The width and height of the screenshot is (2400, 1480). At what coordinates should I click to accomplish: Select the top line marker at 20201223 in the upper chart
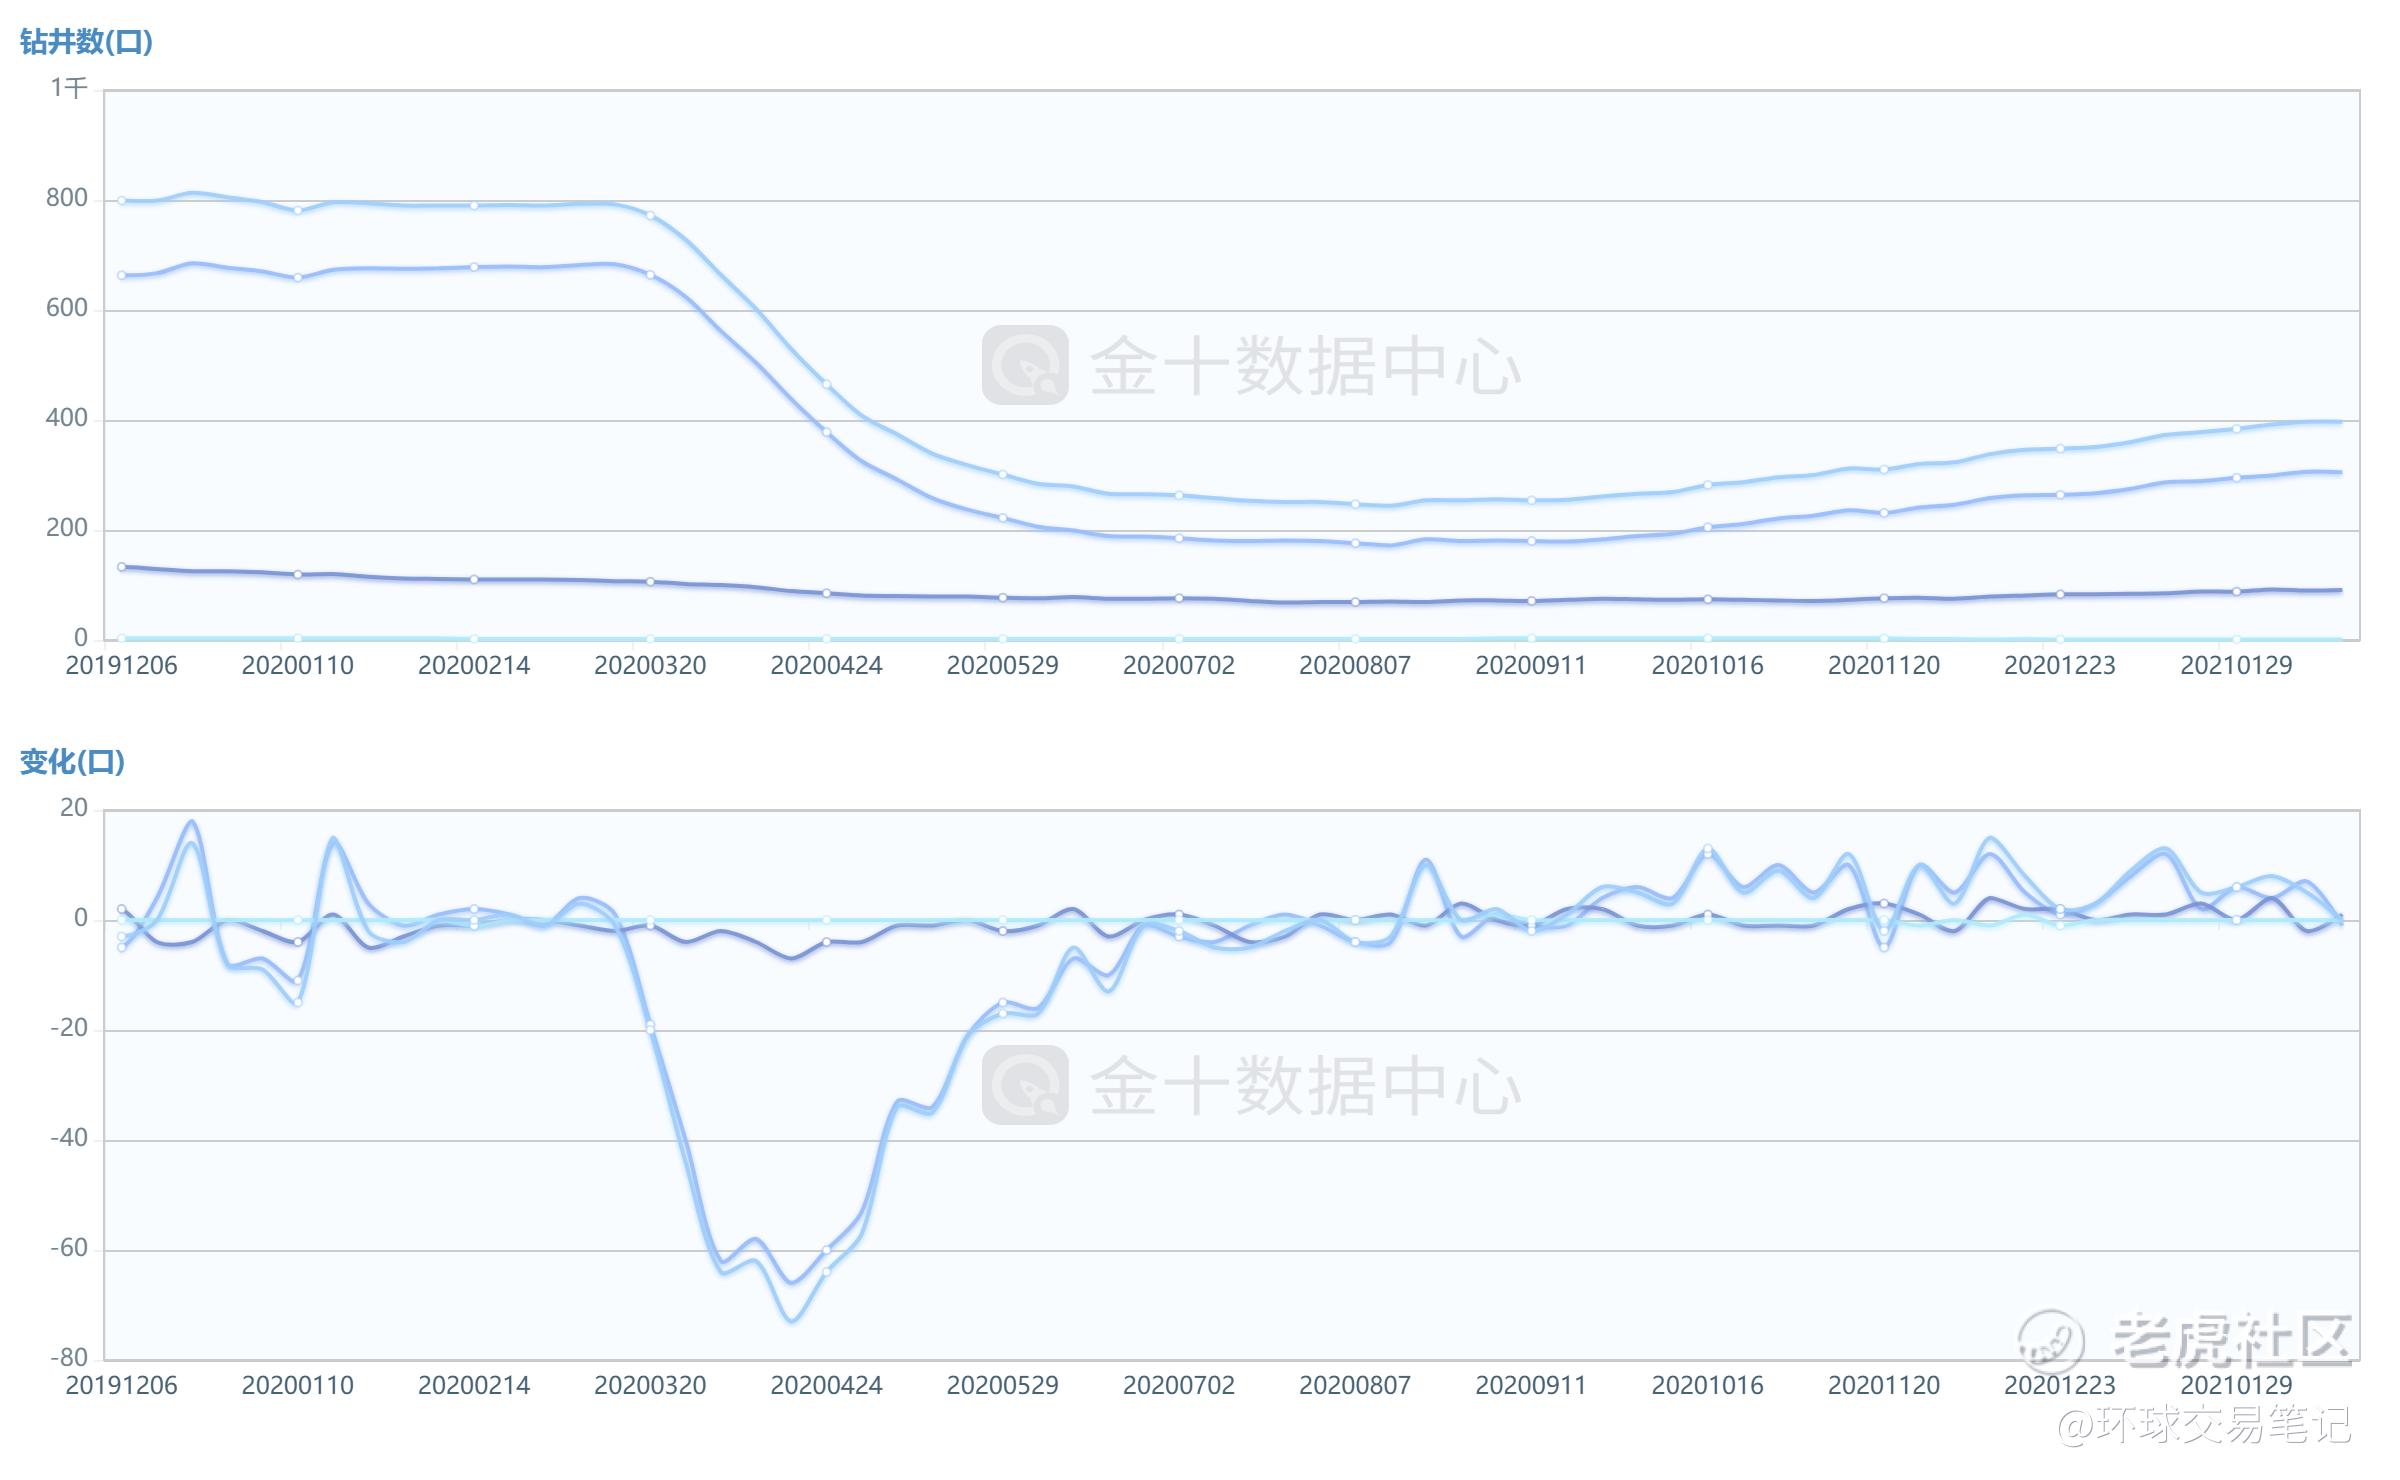point(2060,448)
